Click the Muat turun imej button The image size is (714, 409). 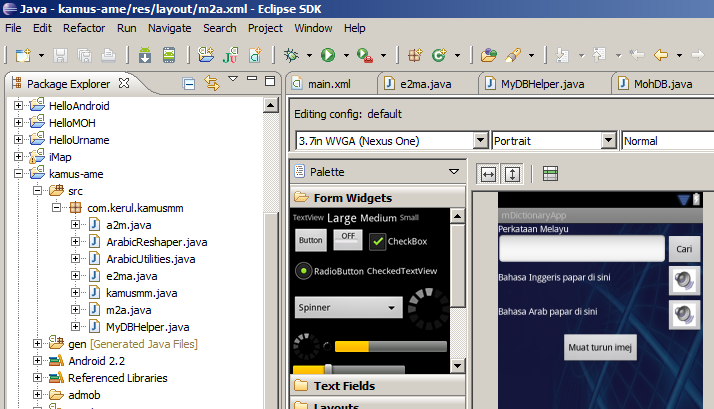pos(600,348)
